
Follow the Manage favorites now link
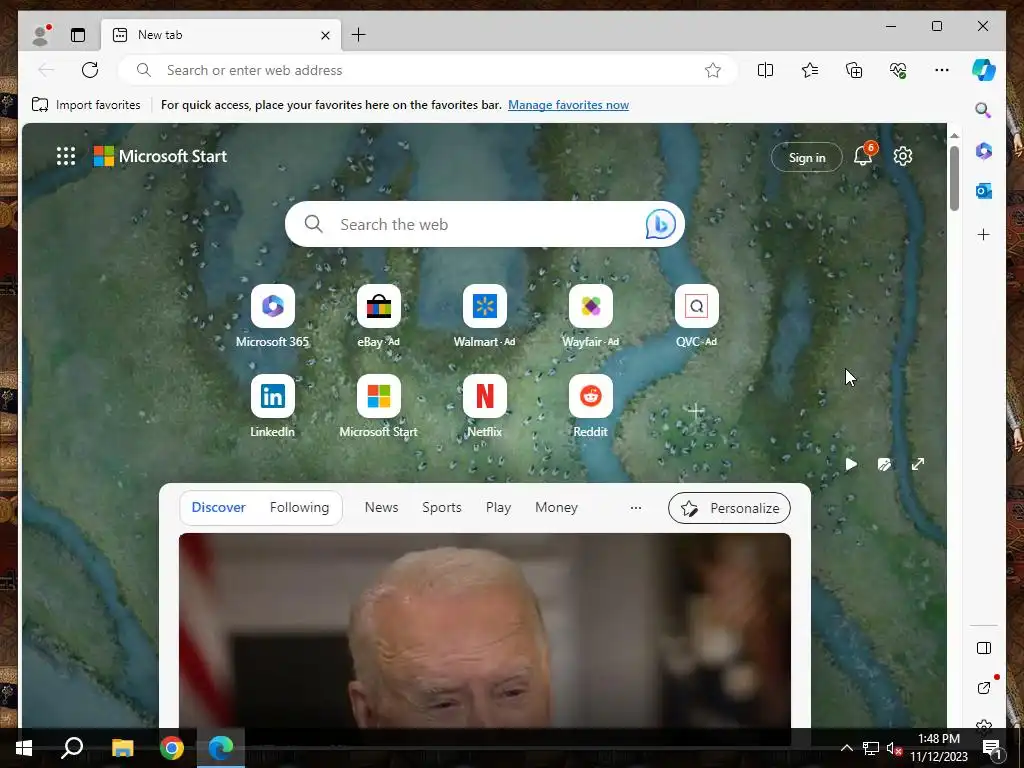(568, 104)
